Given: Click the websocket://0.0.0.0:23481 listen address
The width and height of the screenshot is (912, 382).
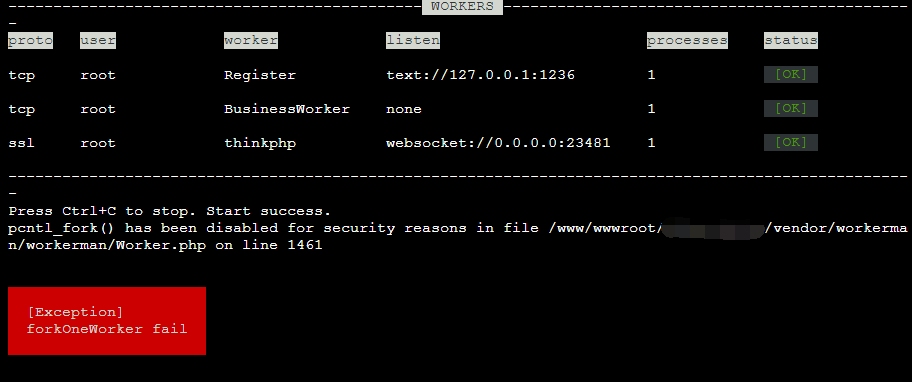Looking at the screenshot, I should click(498, 143).
